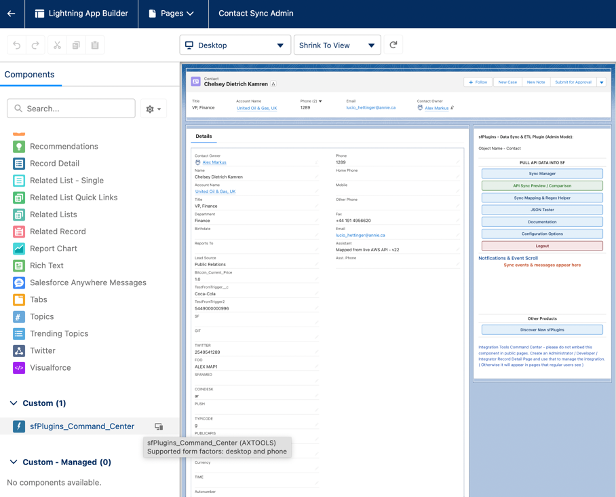Open the Desktop form factor dropdown

pos(235,45)
